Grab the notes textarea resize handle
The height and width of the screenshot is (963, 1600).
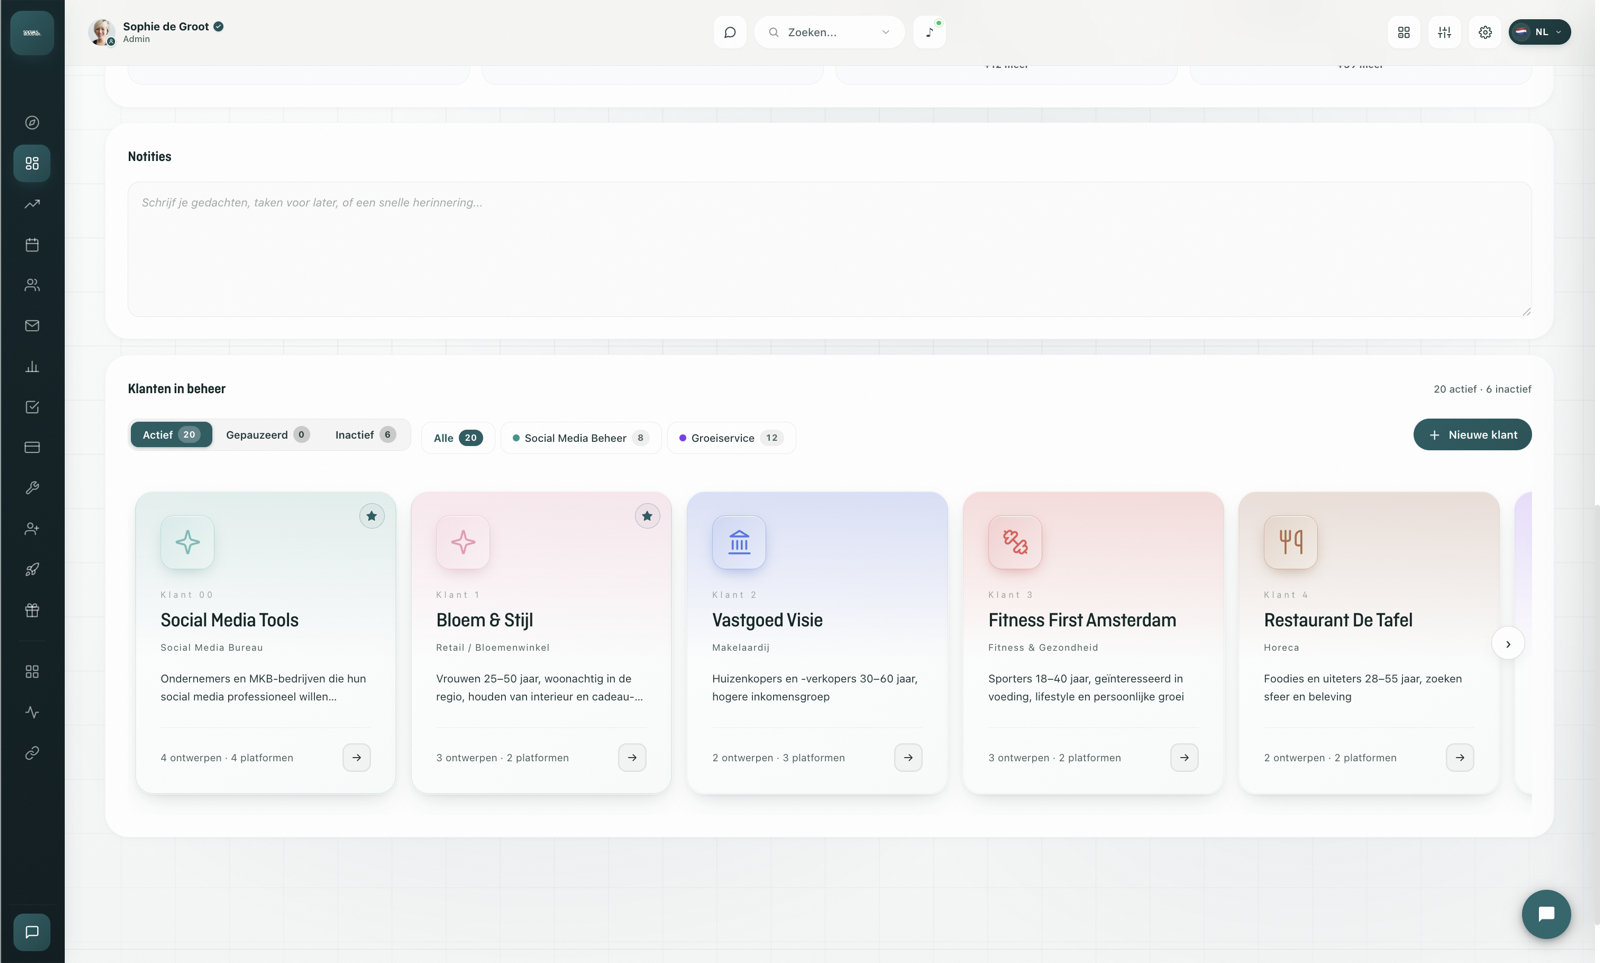coord(1526,311)
